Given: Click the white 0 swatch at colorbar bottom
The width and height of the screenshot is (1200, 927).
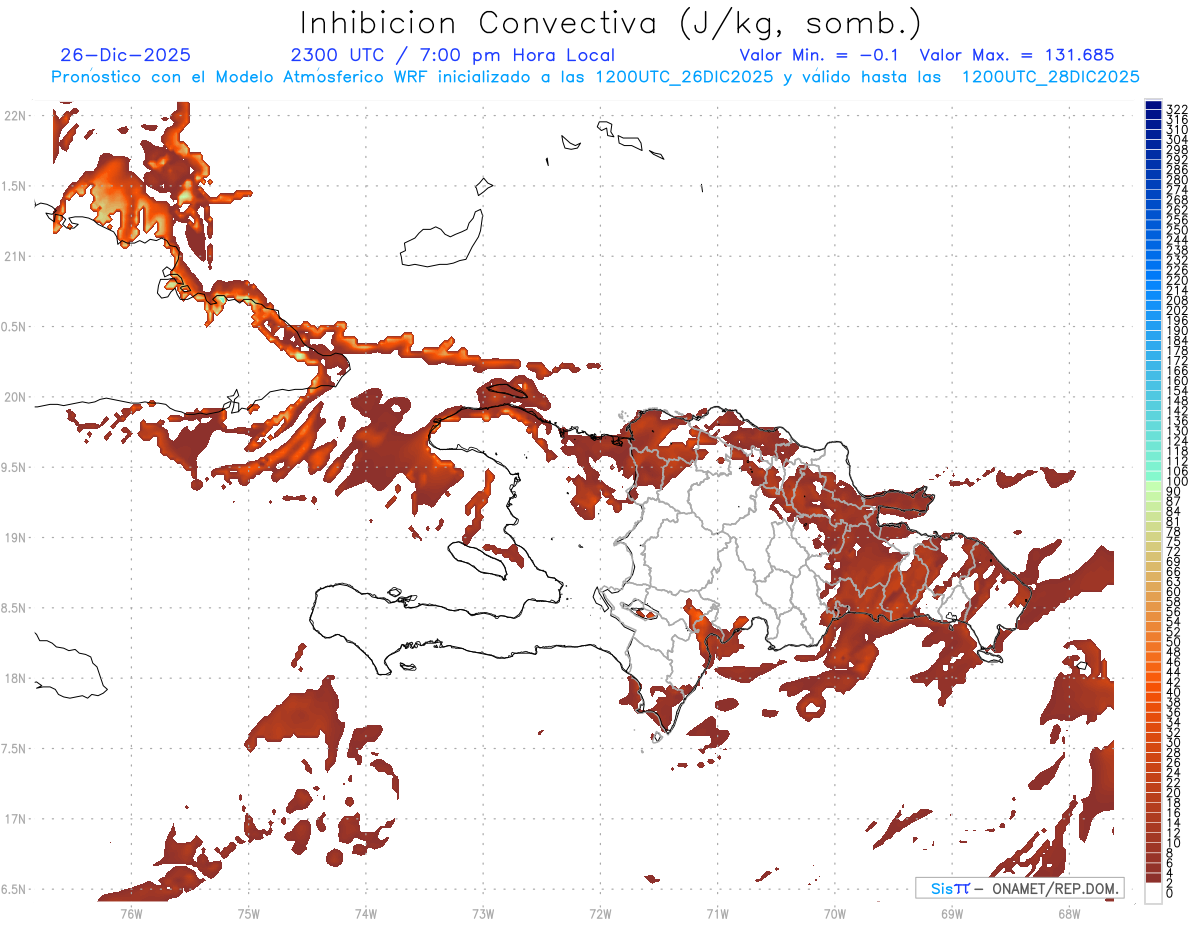Looking at the screenshot, I should click(1153, 892).
